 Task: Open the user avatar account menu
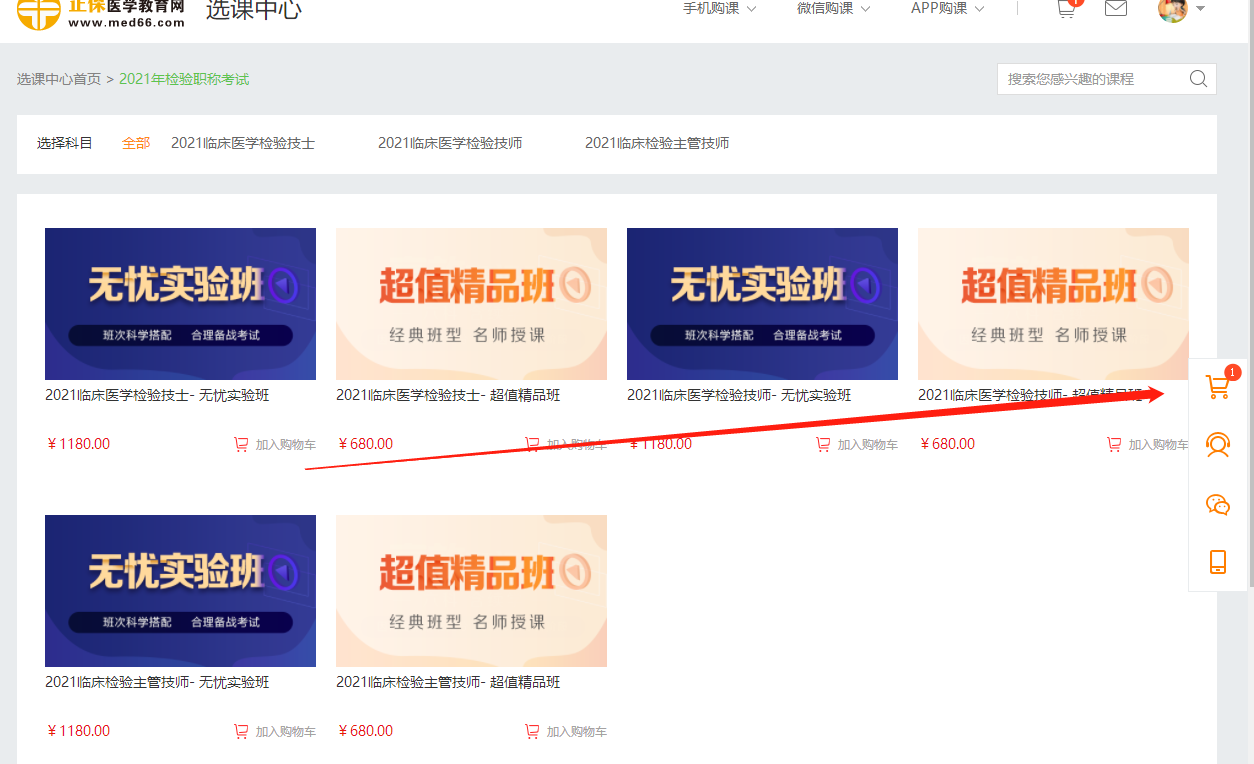pyautogui.click(x=1180, y=10)
